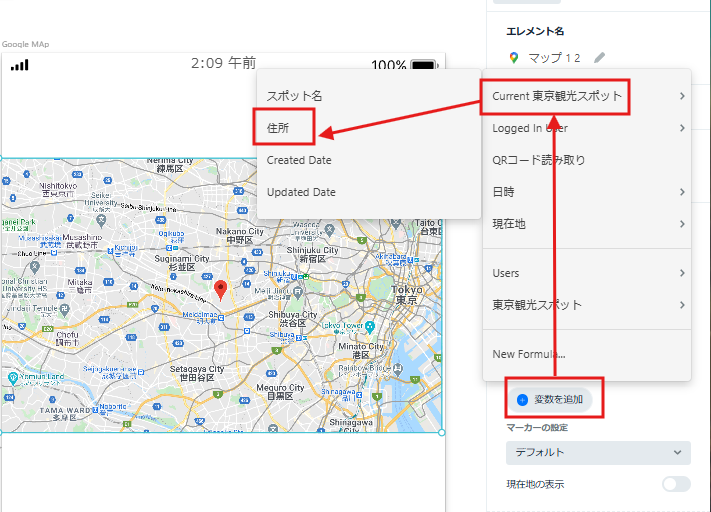Image resolution: width=711 pixels, height=512 pixels.
Task: Open New Formula... menu entry
Action: point(587,354)
